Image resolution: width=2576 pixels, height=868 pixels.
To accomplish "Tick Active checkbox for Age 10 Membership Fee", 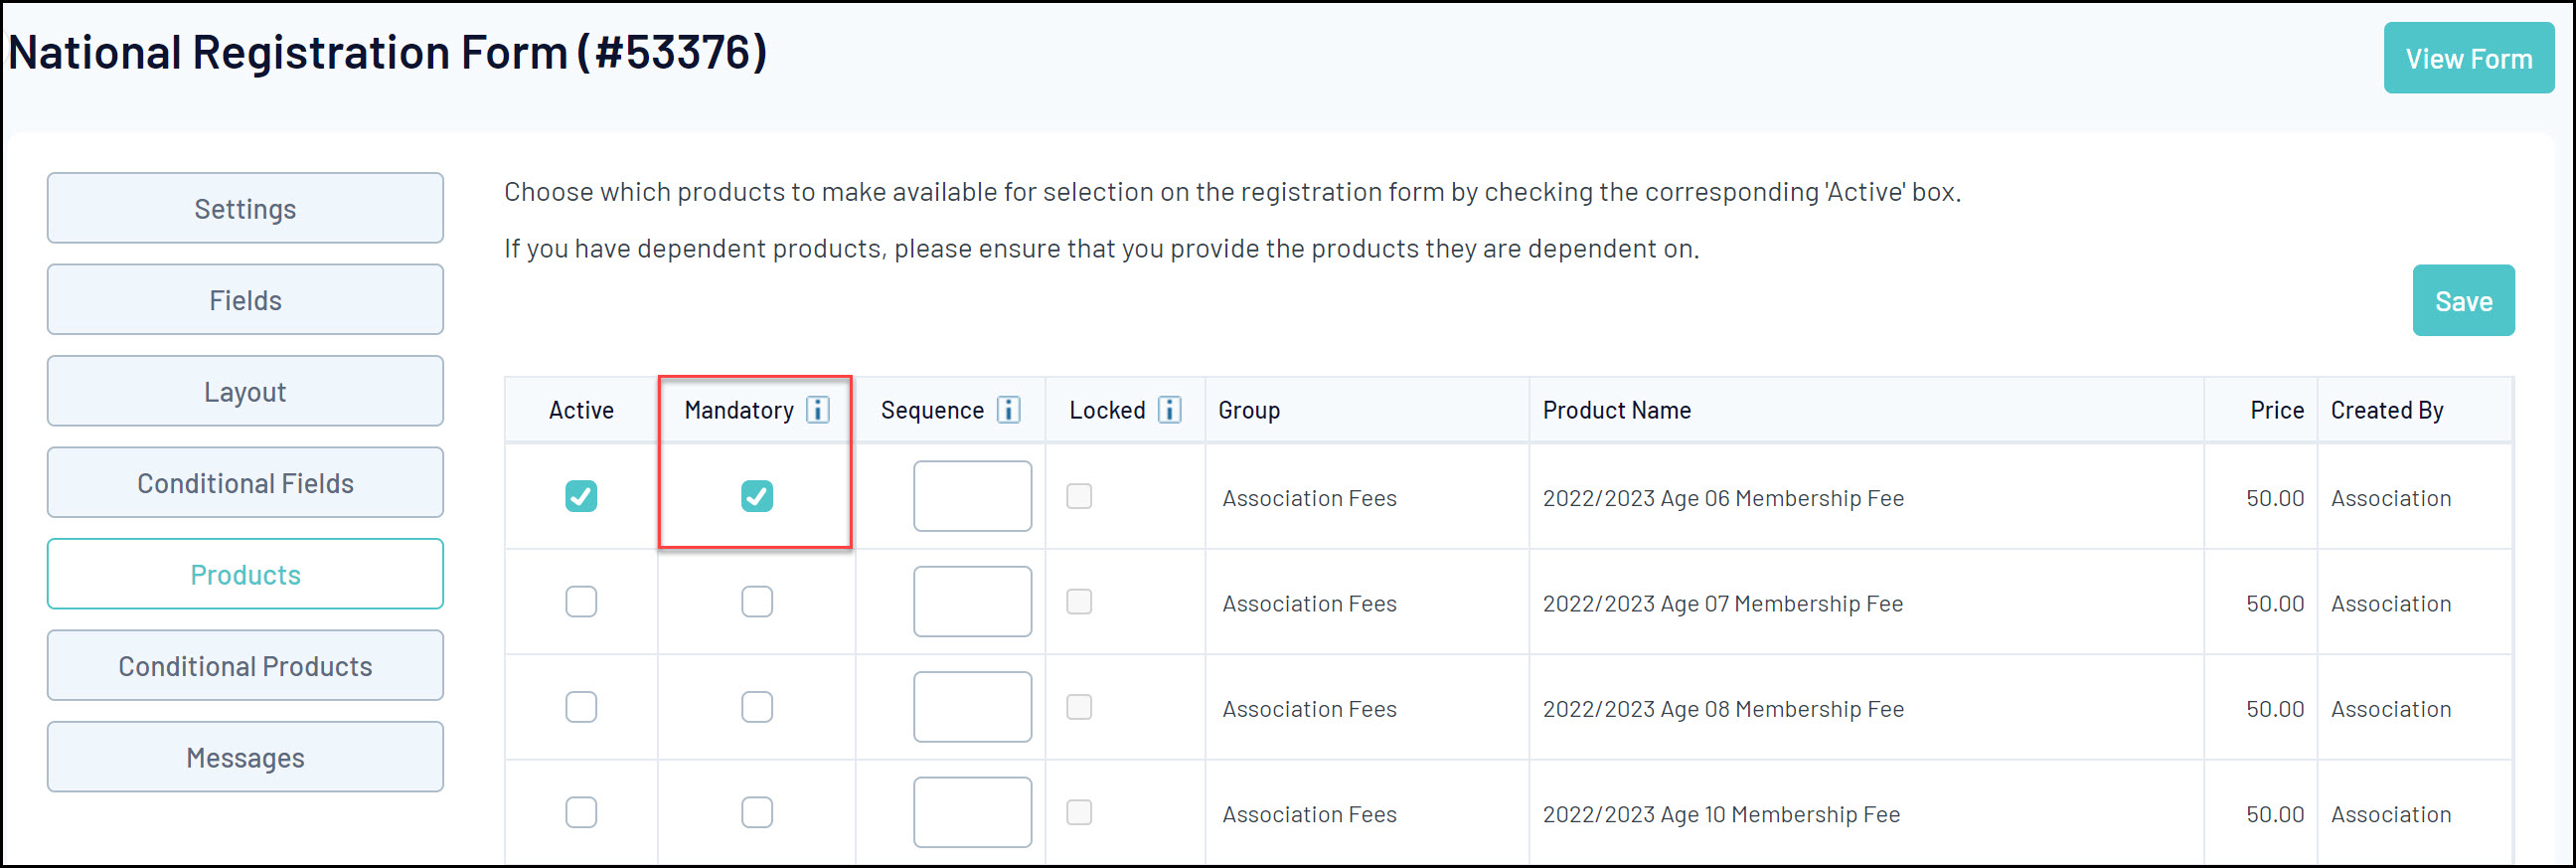I will point(581,812).
